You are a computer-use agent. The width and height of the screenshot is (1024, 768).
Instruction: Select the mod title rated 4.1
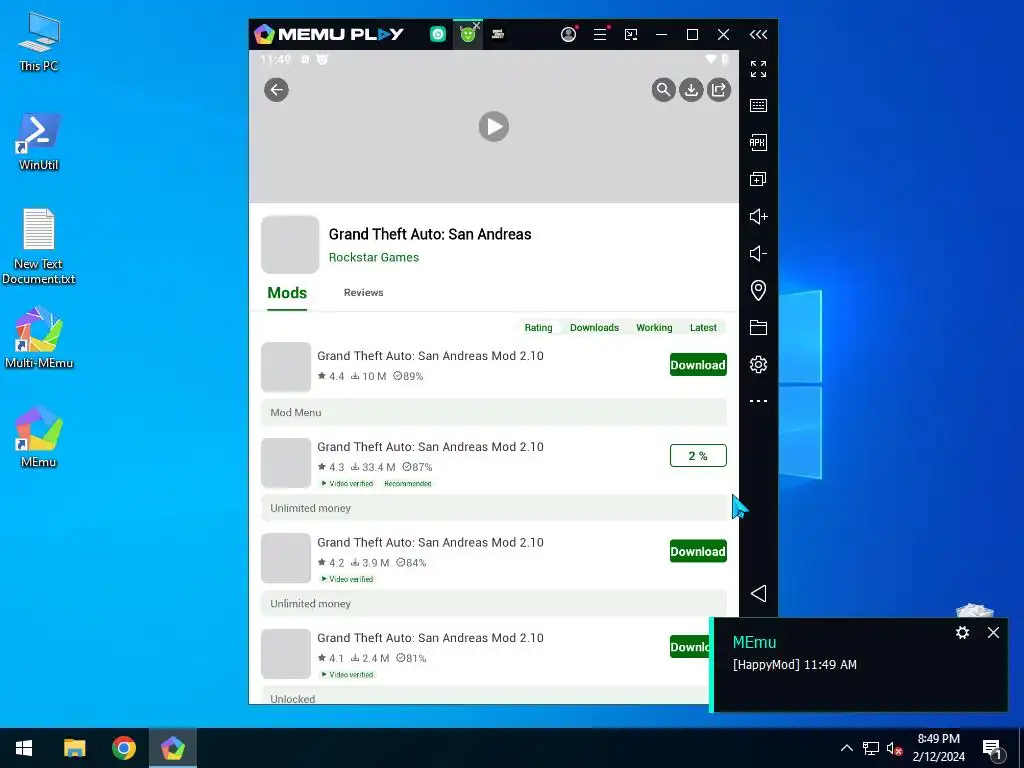click(x=430, y=638)
